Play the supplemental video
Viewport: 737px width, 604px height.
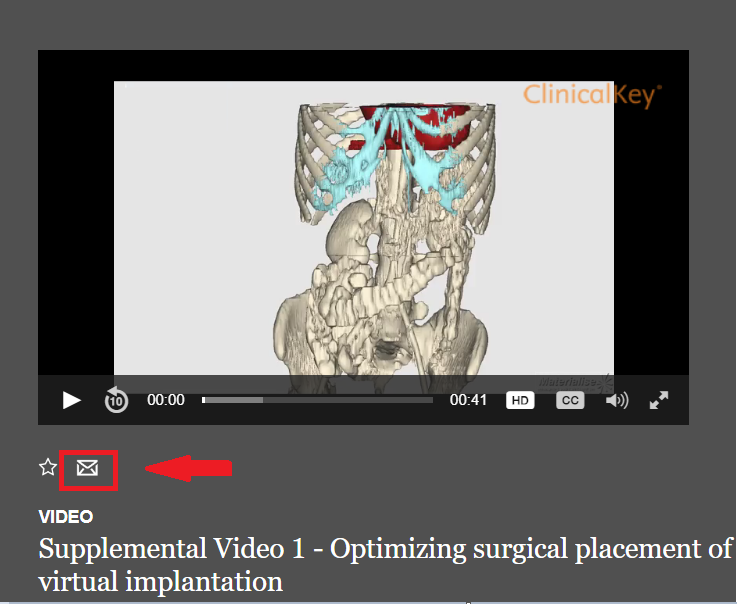pos(71,400)
